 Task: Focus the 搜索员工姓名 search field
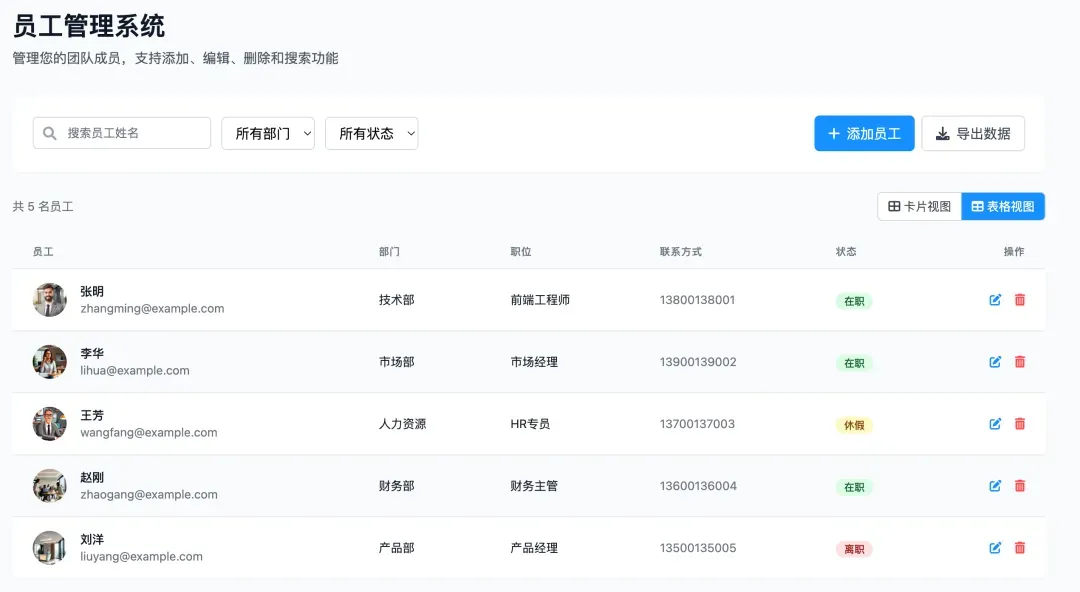122,133
